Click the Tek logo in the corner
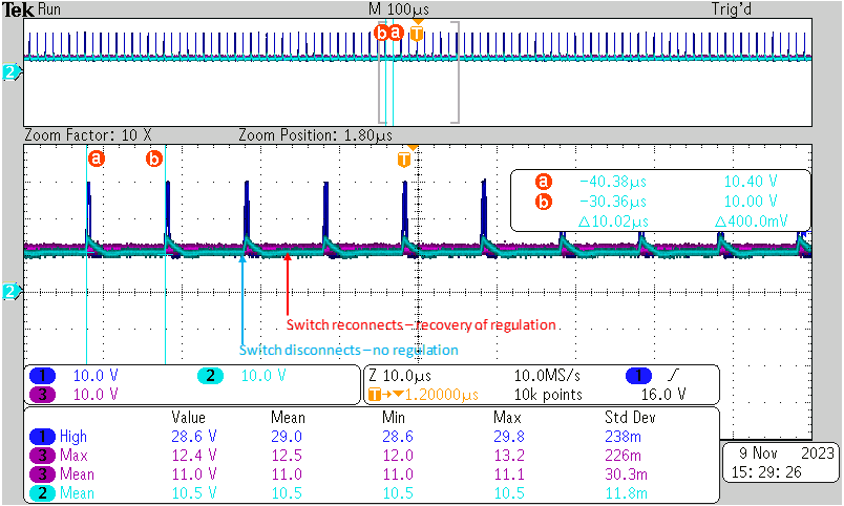Viewport: 844px width, 506px height. click(x=18, y=7)
